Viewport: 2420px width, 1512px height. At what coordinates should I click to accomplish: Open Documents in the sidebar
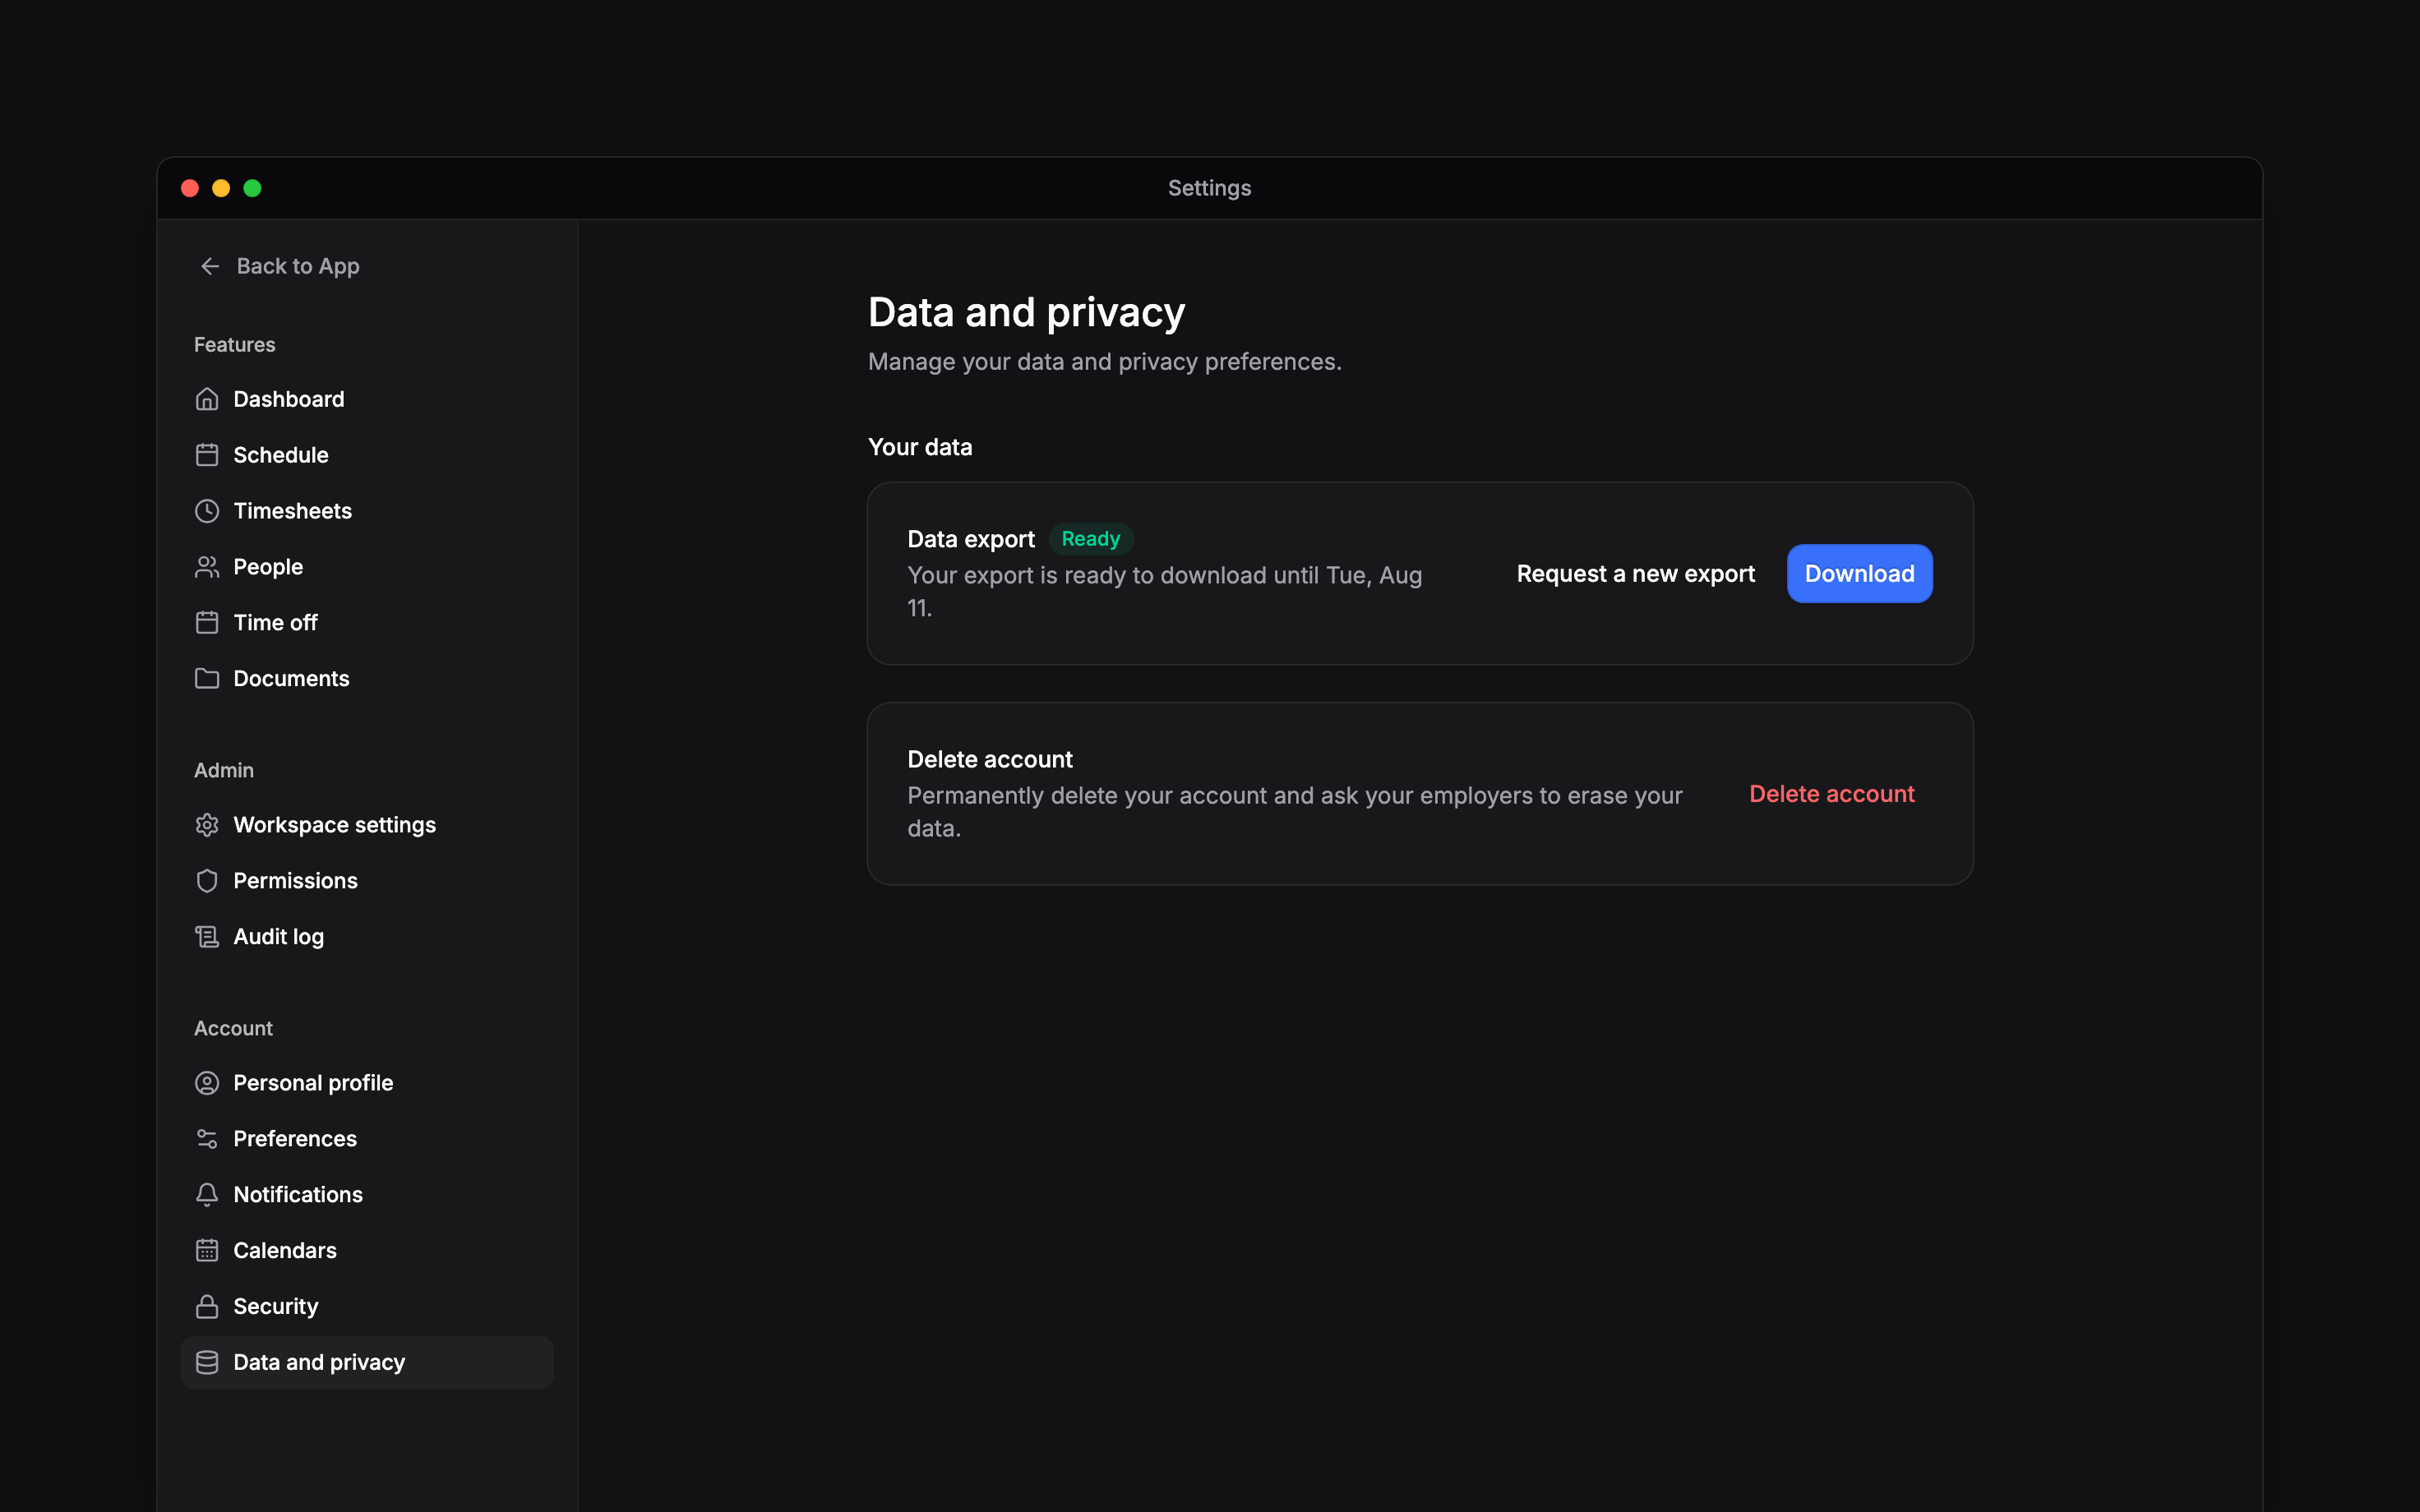[x=367, y=679]
